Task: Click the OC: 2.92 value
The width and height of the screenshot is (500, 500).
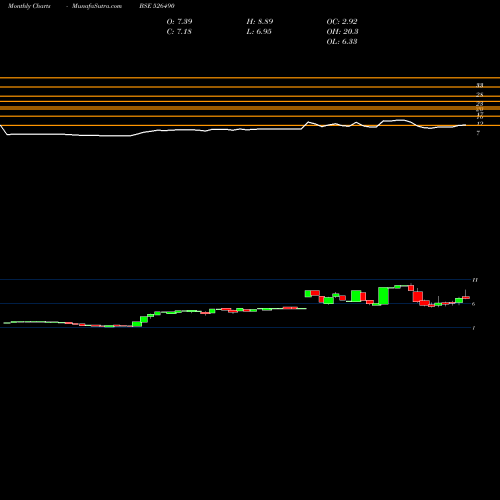Action: (x=342, y=22)
